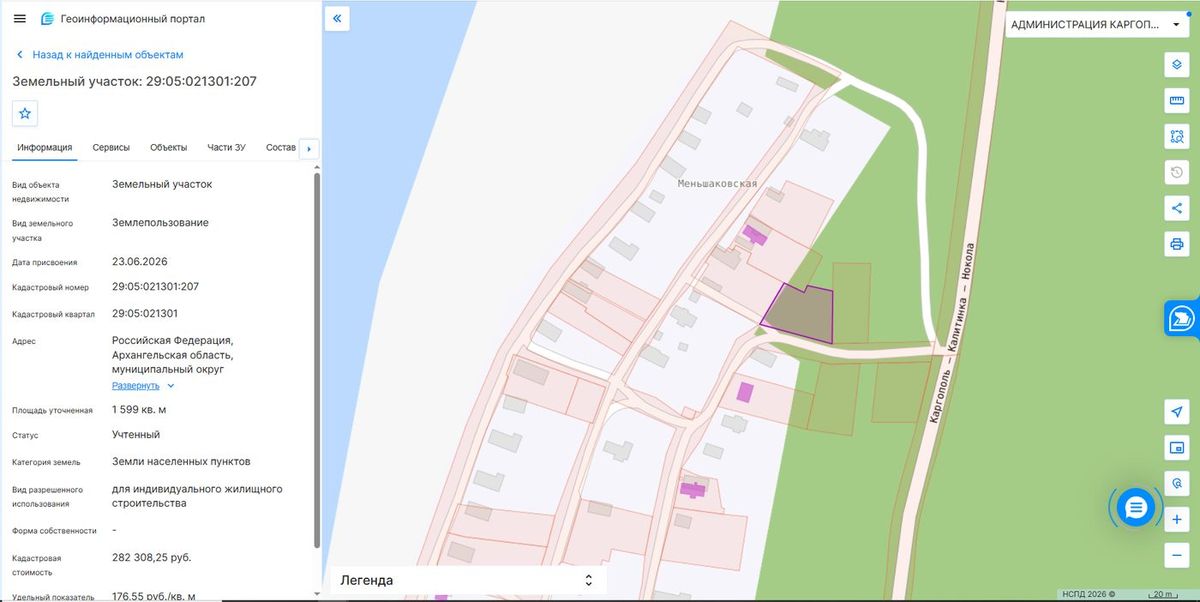Locate my position with the arrow icon
The height and width of the screenshot is (602, 1200).
(x=1177, y=412)
